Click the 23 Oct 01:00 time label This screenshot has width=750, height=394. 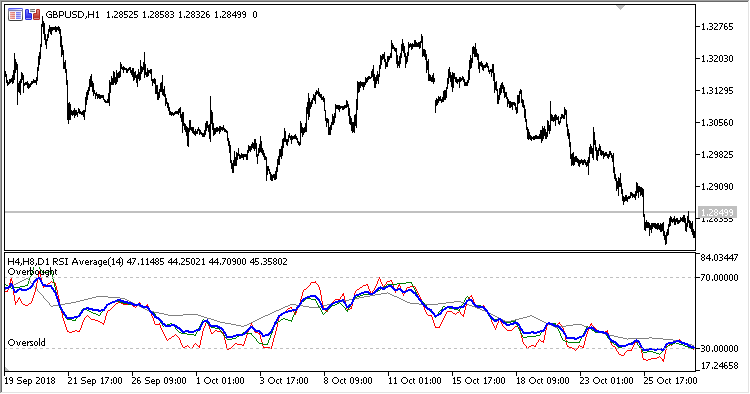tap(607, 381)
